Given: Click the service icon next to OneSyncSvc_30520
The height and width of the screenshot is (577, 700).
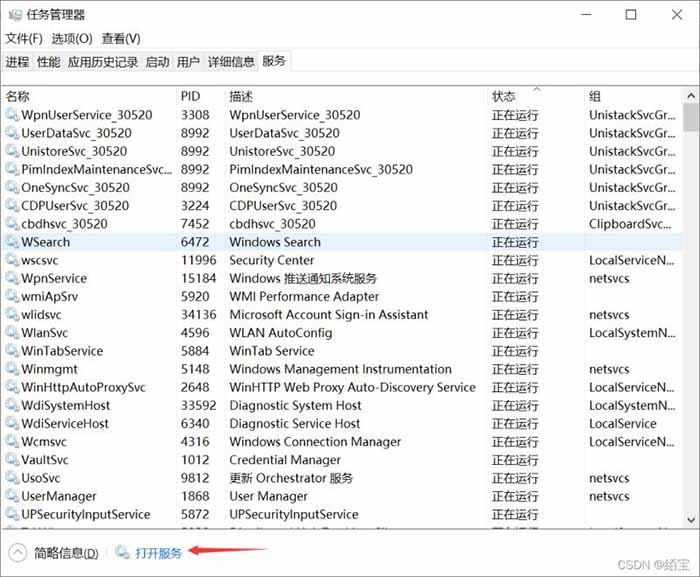Looking at the screenshot, I should [12, 188].
